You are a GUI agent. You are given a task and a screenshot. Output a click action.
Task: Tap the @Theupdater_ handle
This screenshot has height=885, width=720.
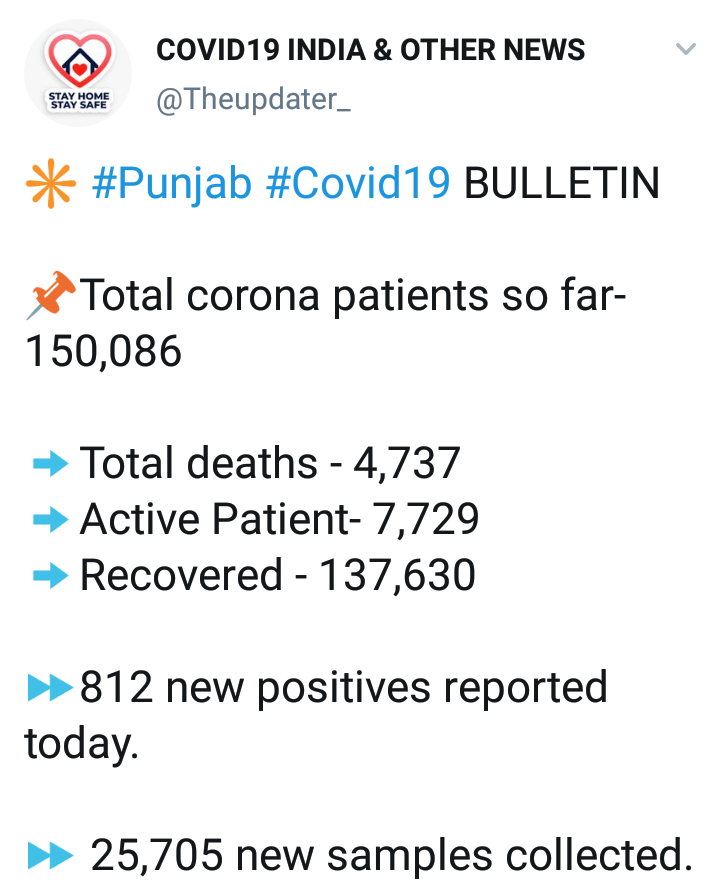[x=254, y=101]
